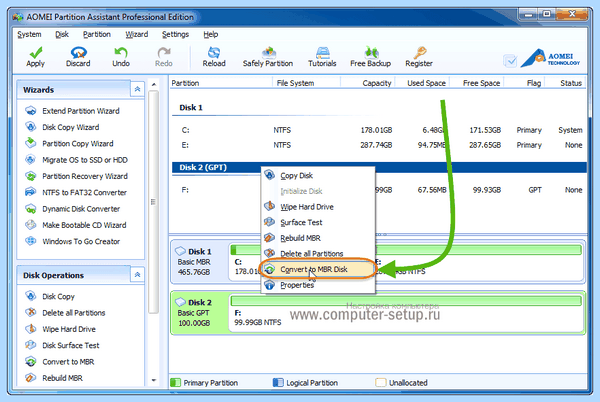Click the AOMEI Technology logo
This screenshot has height=402, width=600.
click(x=550, y=58)
